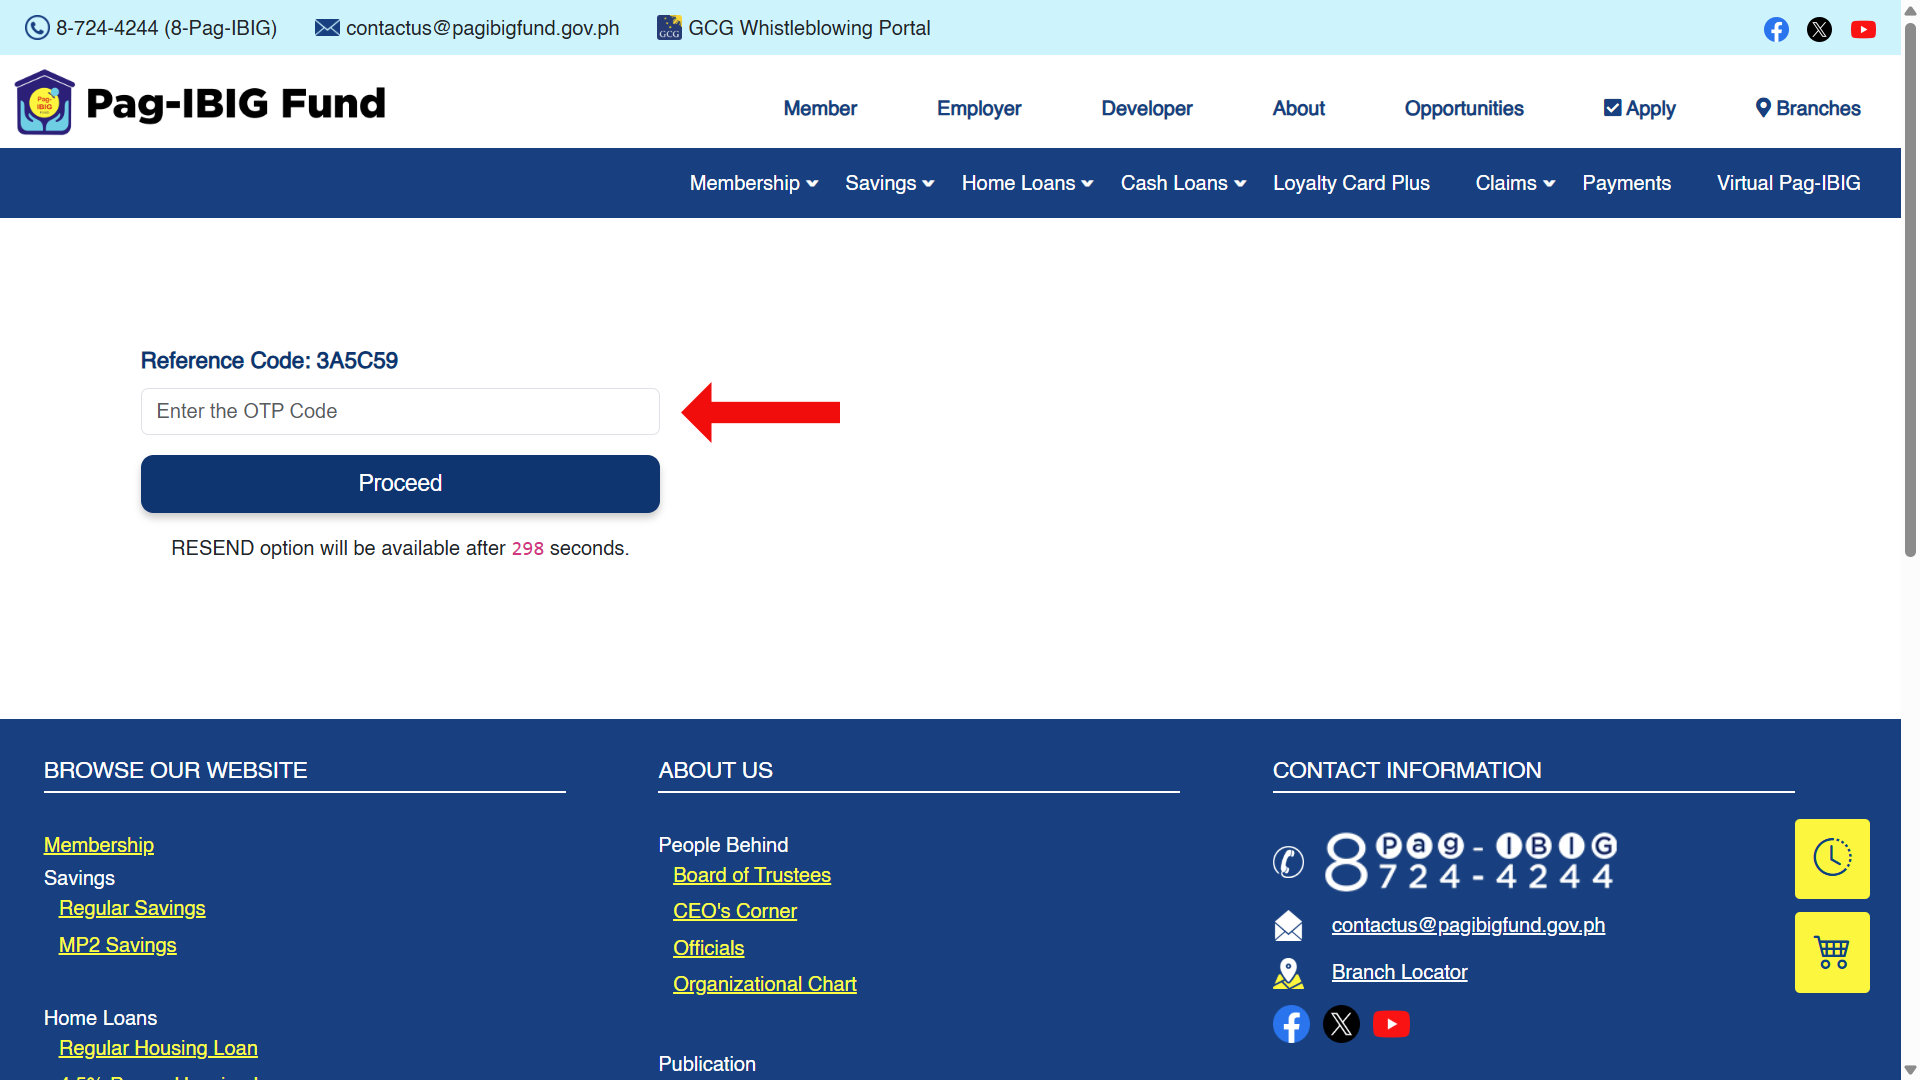
Task: Click the scrollbar down arrow
Action: pyautogui.click(x=1910, y=1070)
